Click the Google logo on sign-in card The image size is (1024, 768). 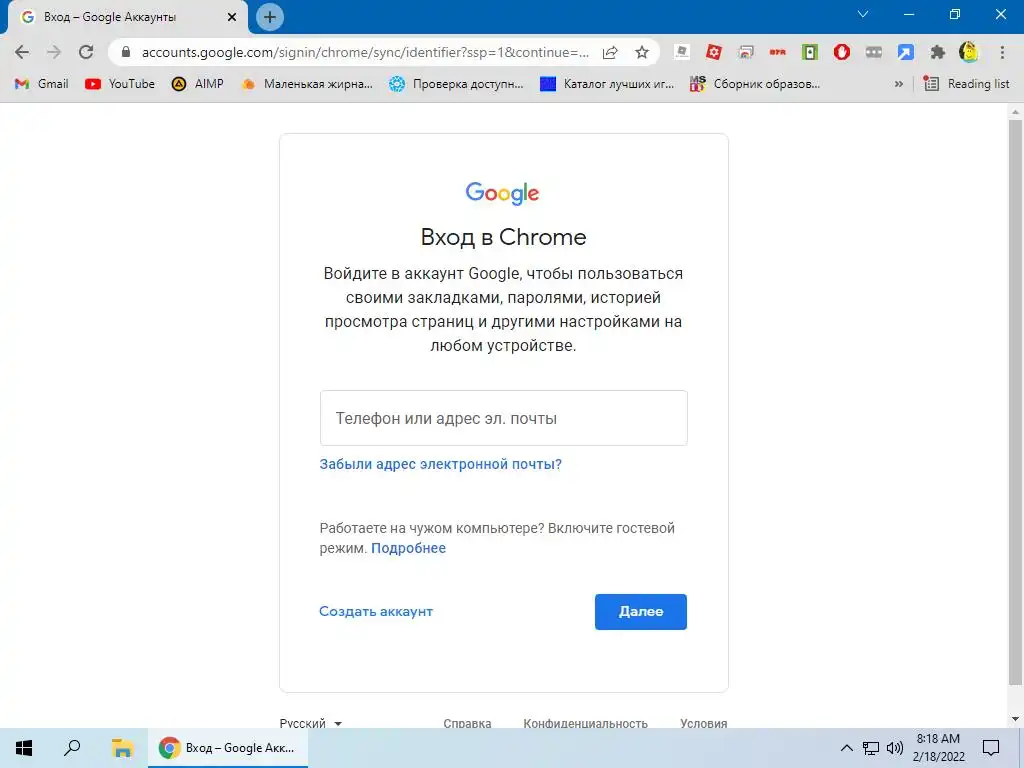(502, 193)
